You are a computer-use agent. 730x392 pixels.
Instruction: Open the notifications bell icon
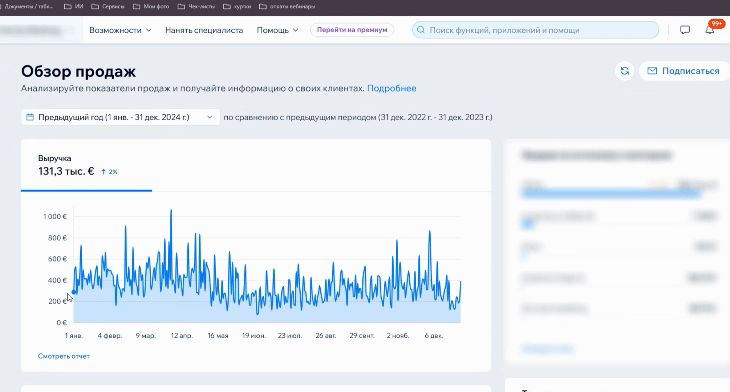[x=710, y=30]
